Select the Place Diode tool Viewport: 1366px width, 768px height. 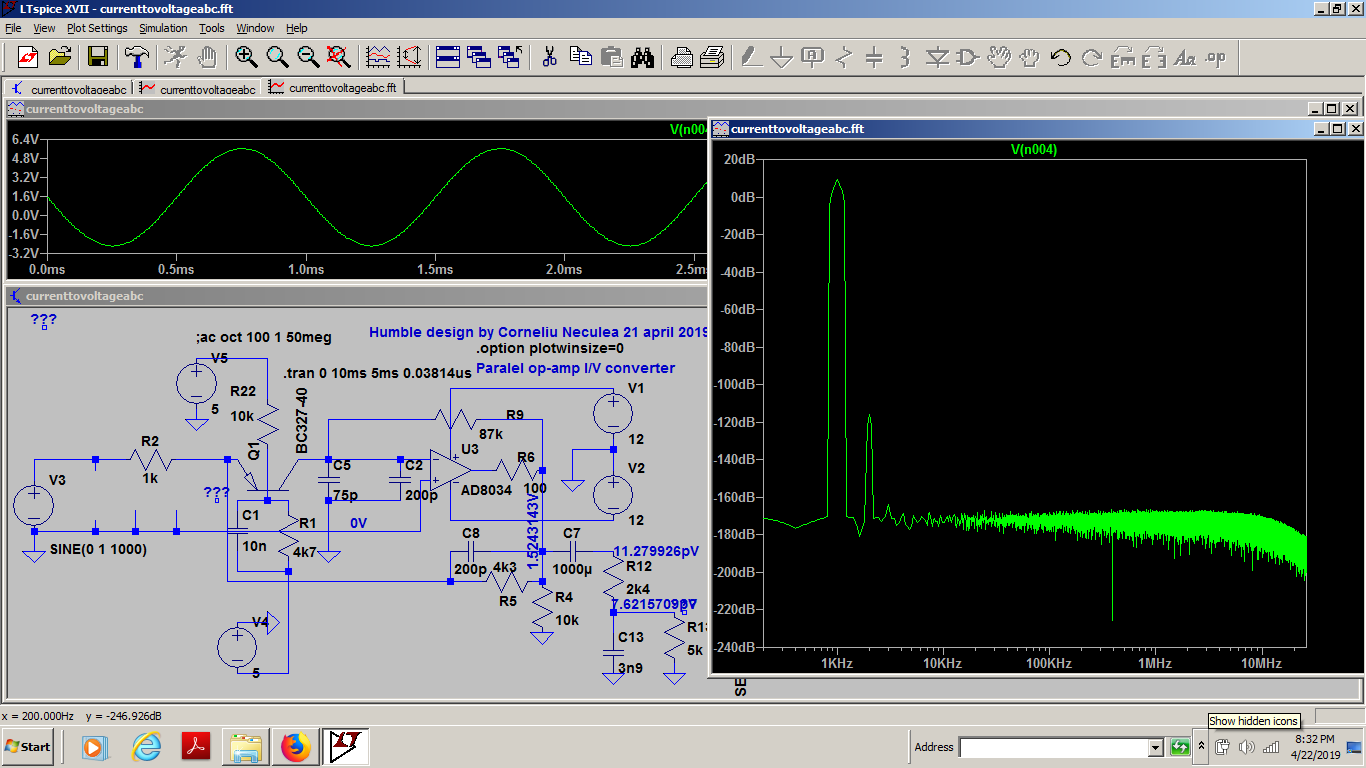pyautogui.click(x=937, y=56)
